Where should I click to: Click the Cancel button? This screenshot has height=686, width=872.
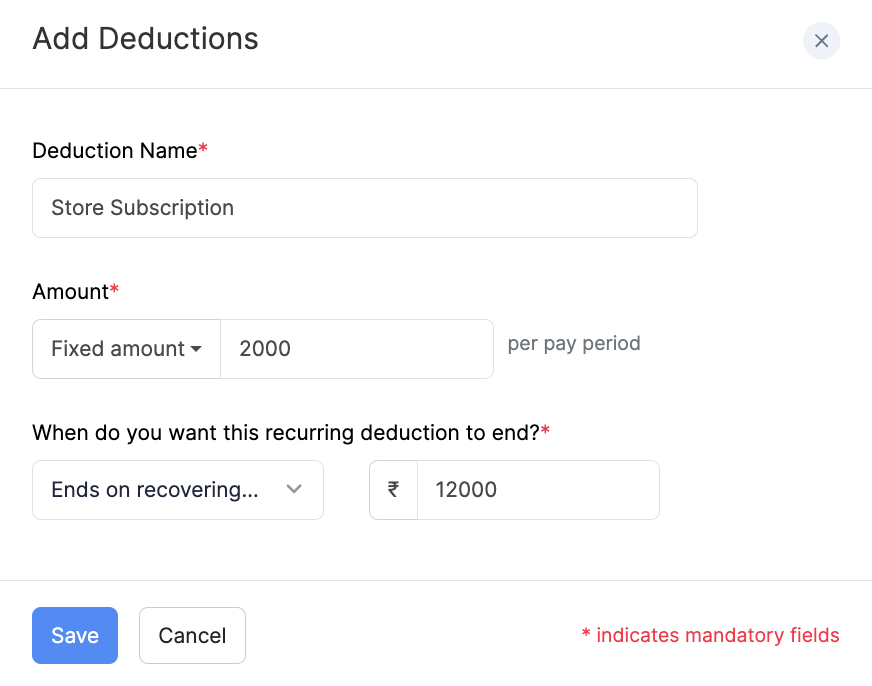[192, 635]
